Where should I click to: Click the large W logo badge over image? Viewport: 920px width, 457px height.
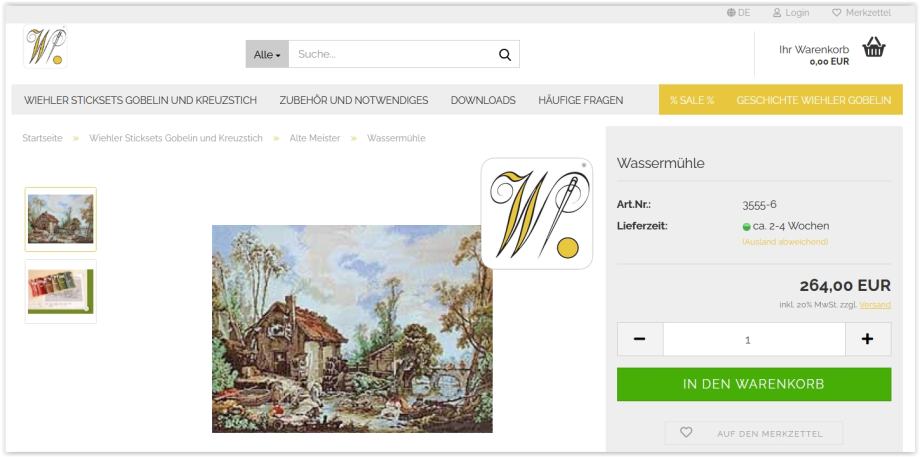[x=536, y=214]
